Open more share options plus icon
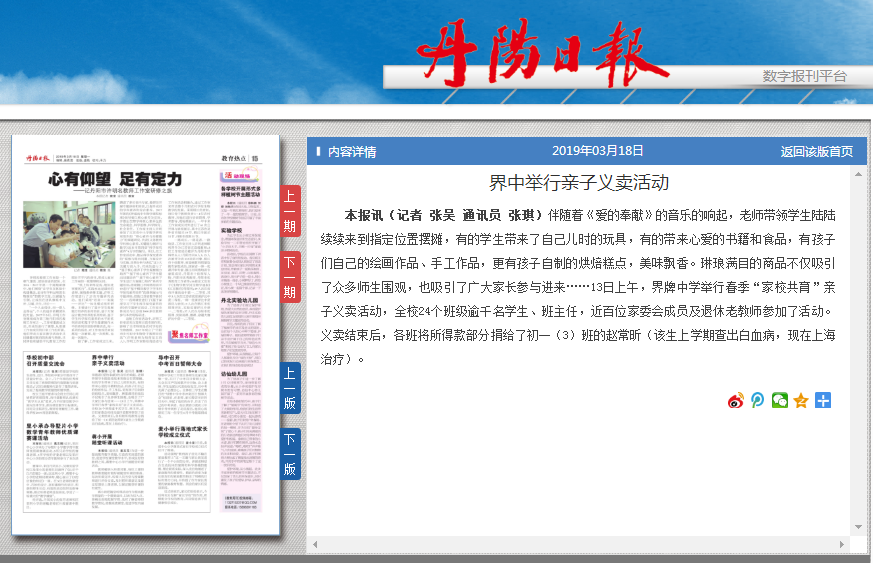This screenshot has width=873, height=563. point(823,400)
